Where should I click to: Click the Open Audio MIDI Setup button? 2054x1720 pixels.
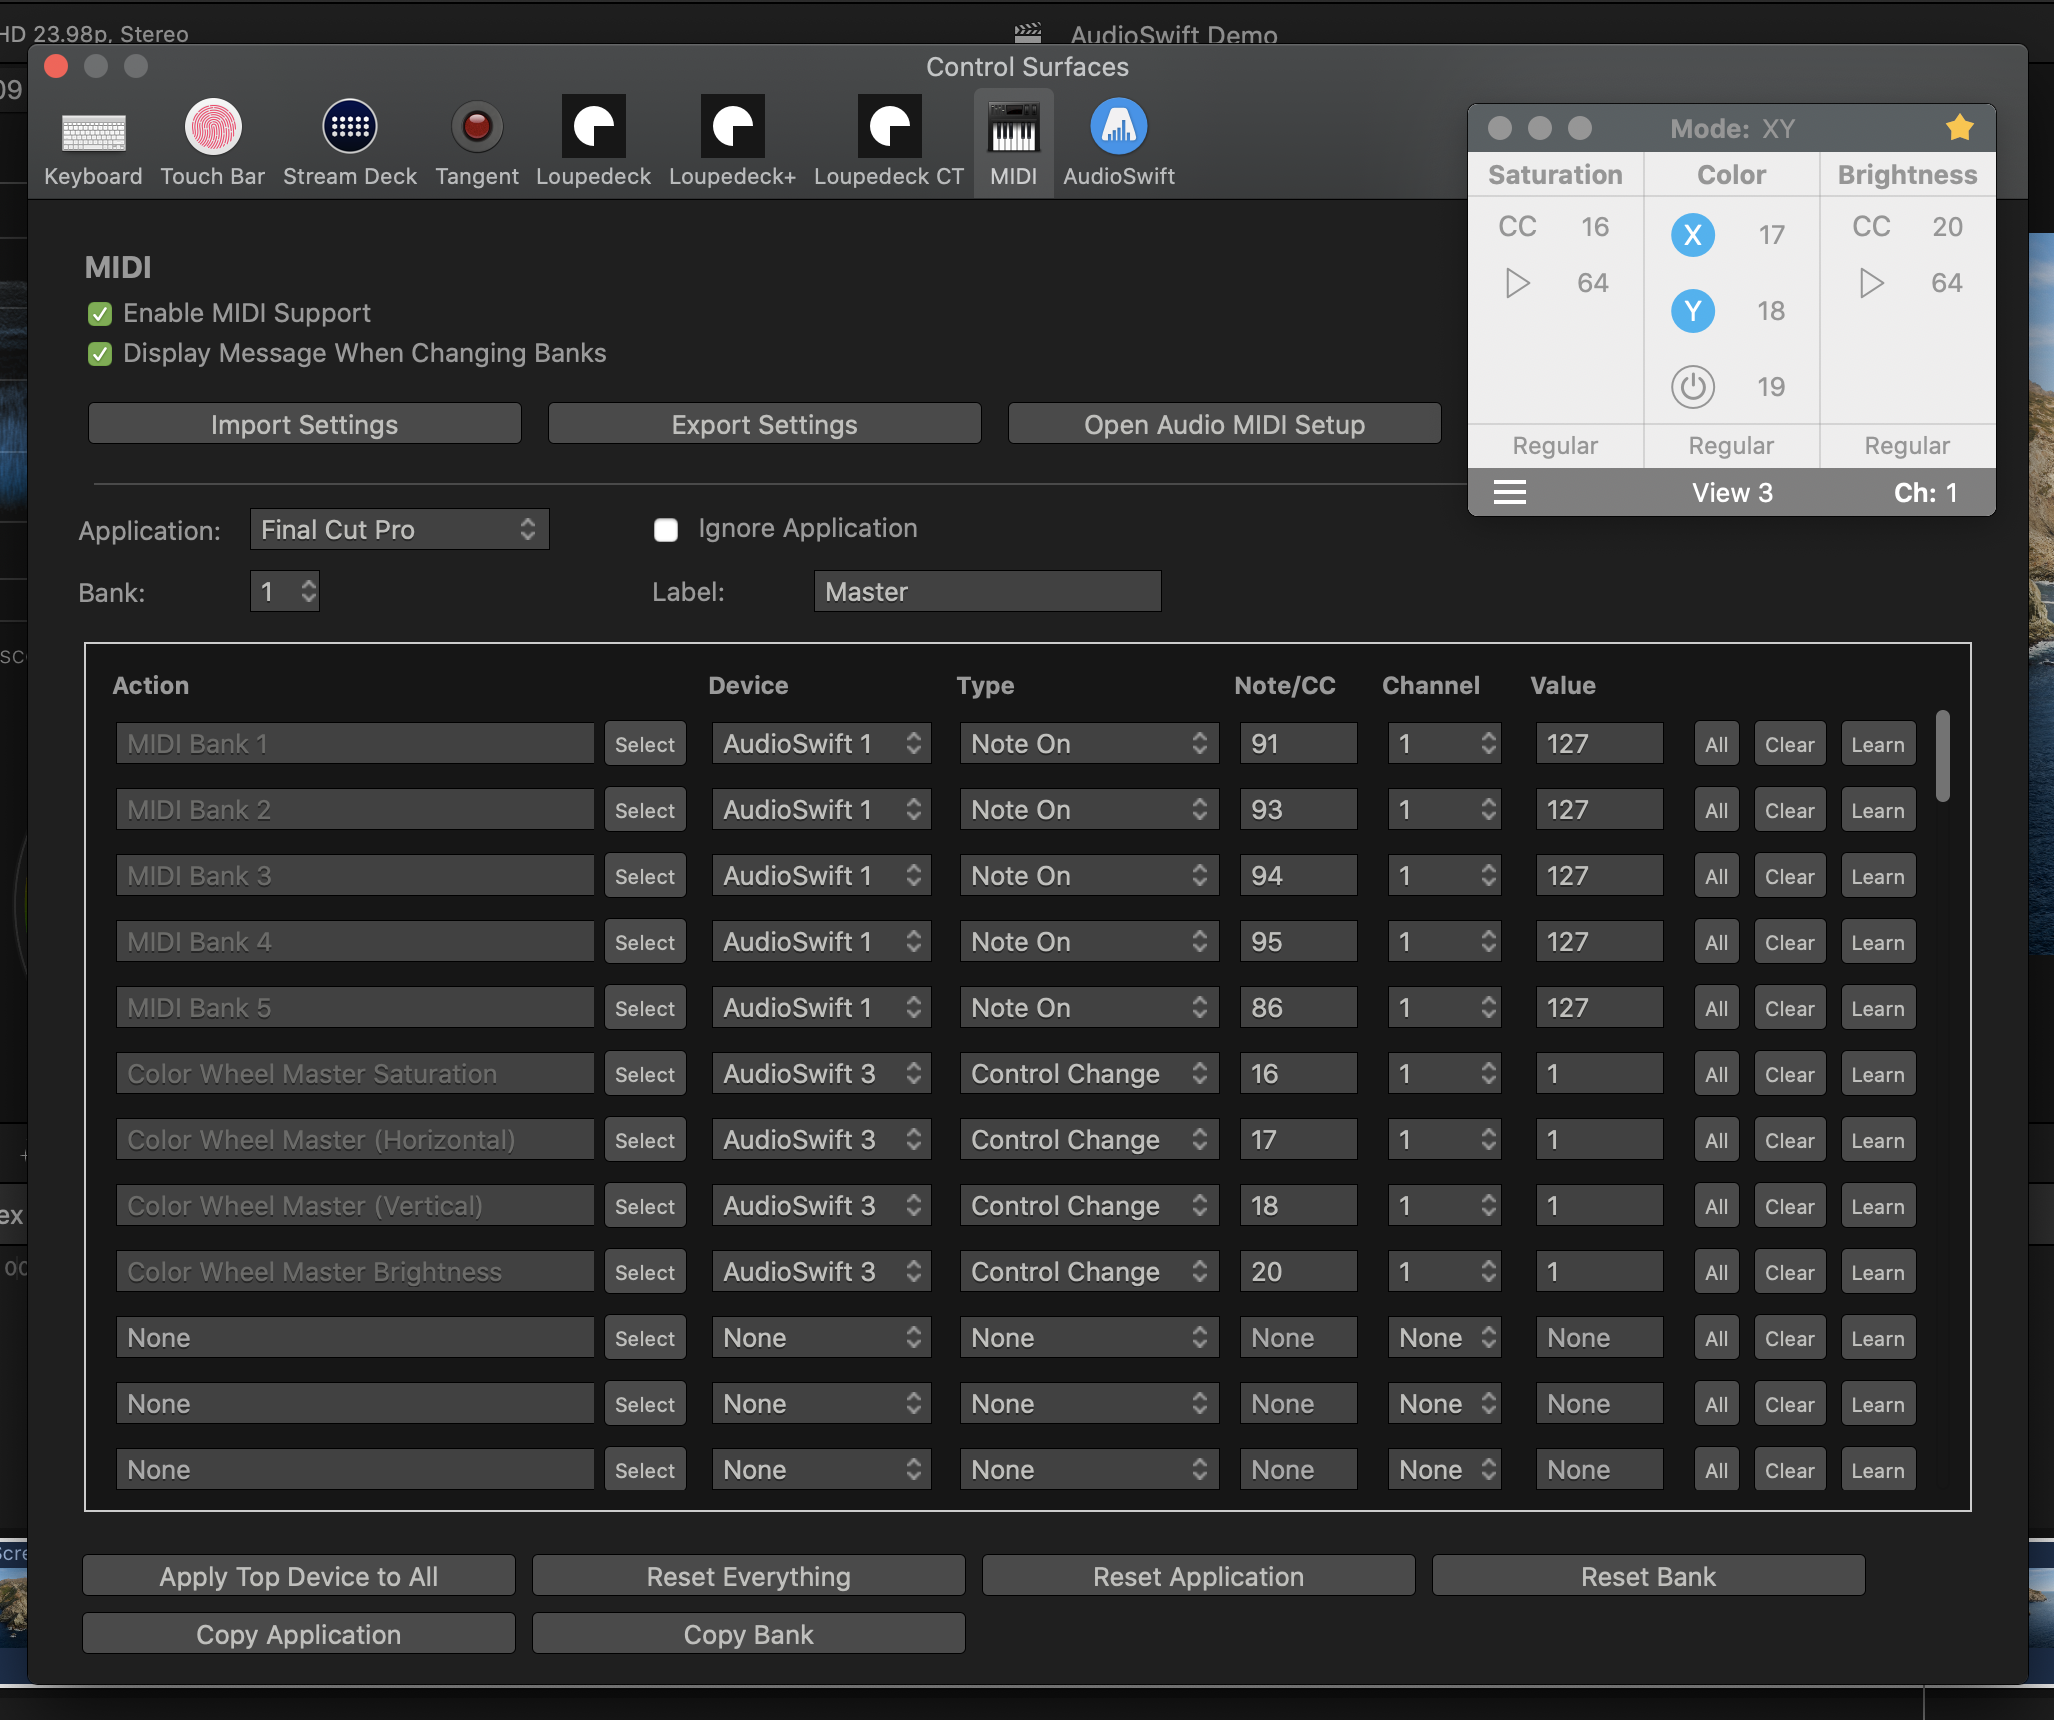click(1224, 424)
